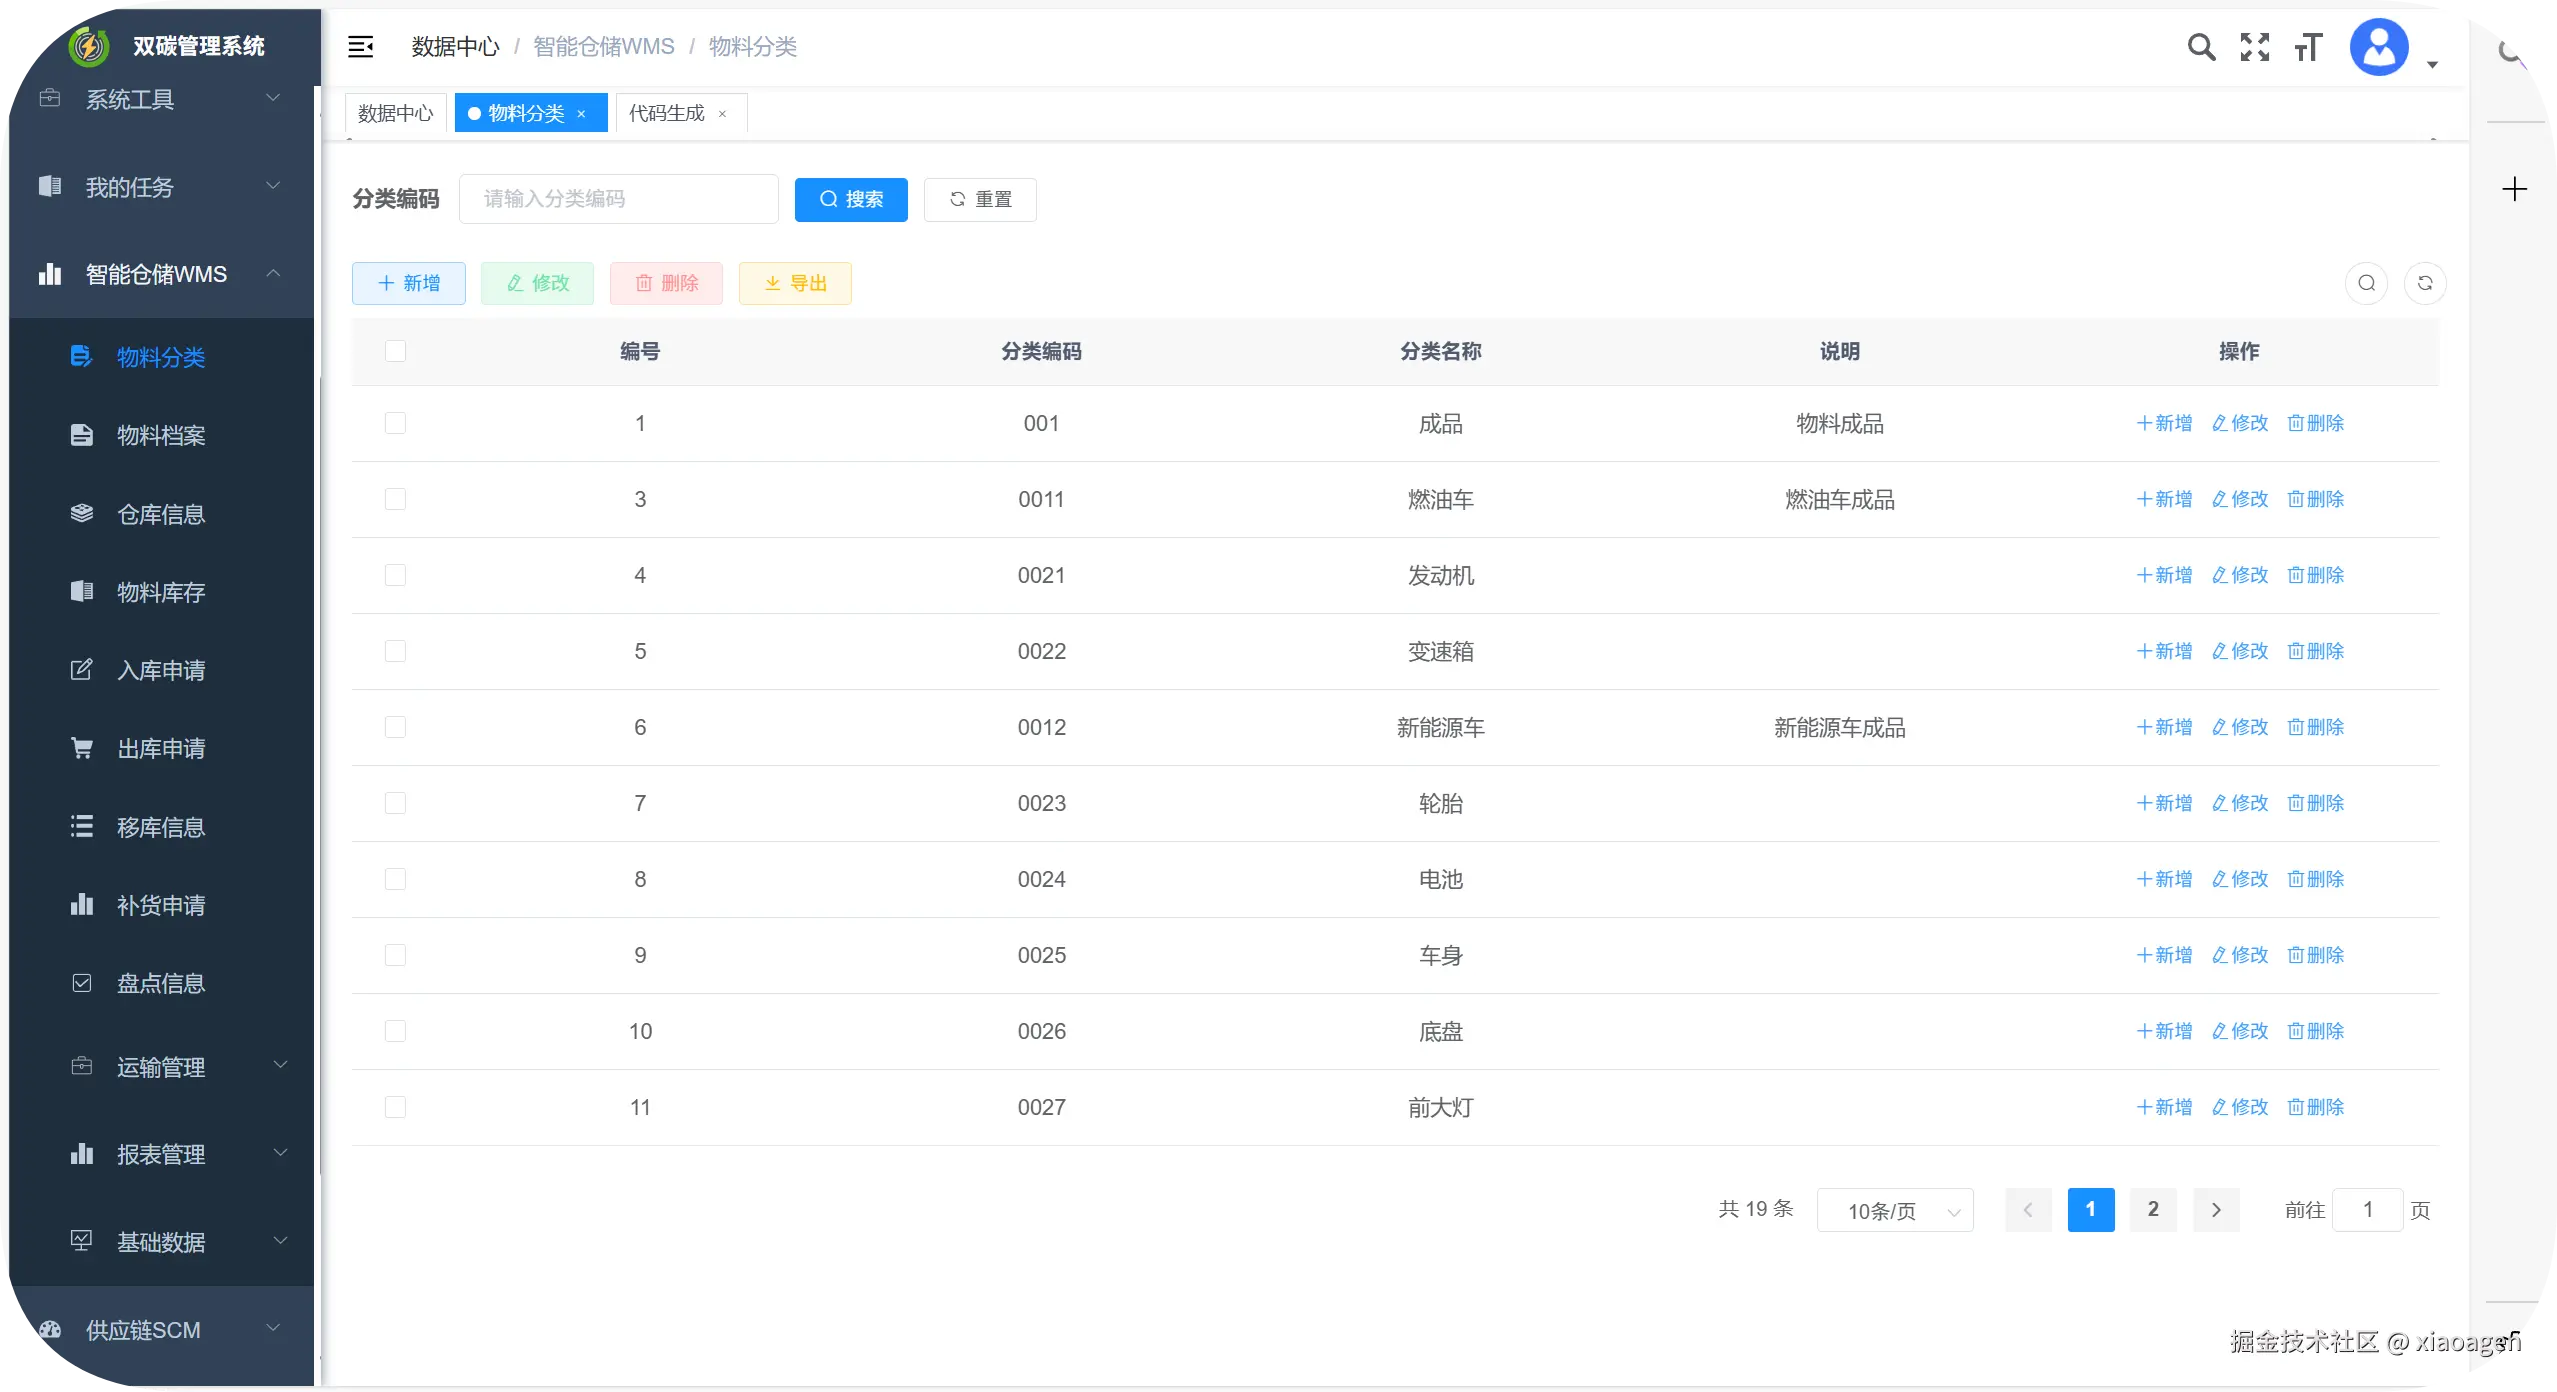
Task: Open the 10条/页 page size dropdown
Action: pyautogui.click(x=1895, y=1209)
